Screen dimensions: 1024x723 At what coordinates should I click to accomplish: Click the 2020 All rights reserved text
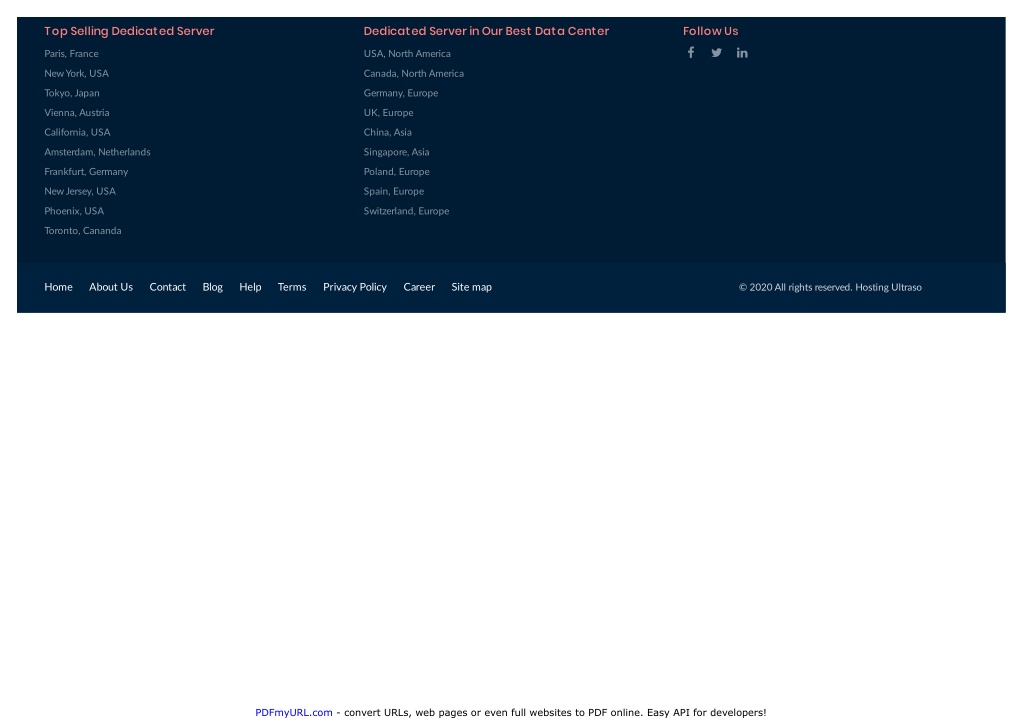[x=830, y=287]
